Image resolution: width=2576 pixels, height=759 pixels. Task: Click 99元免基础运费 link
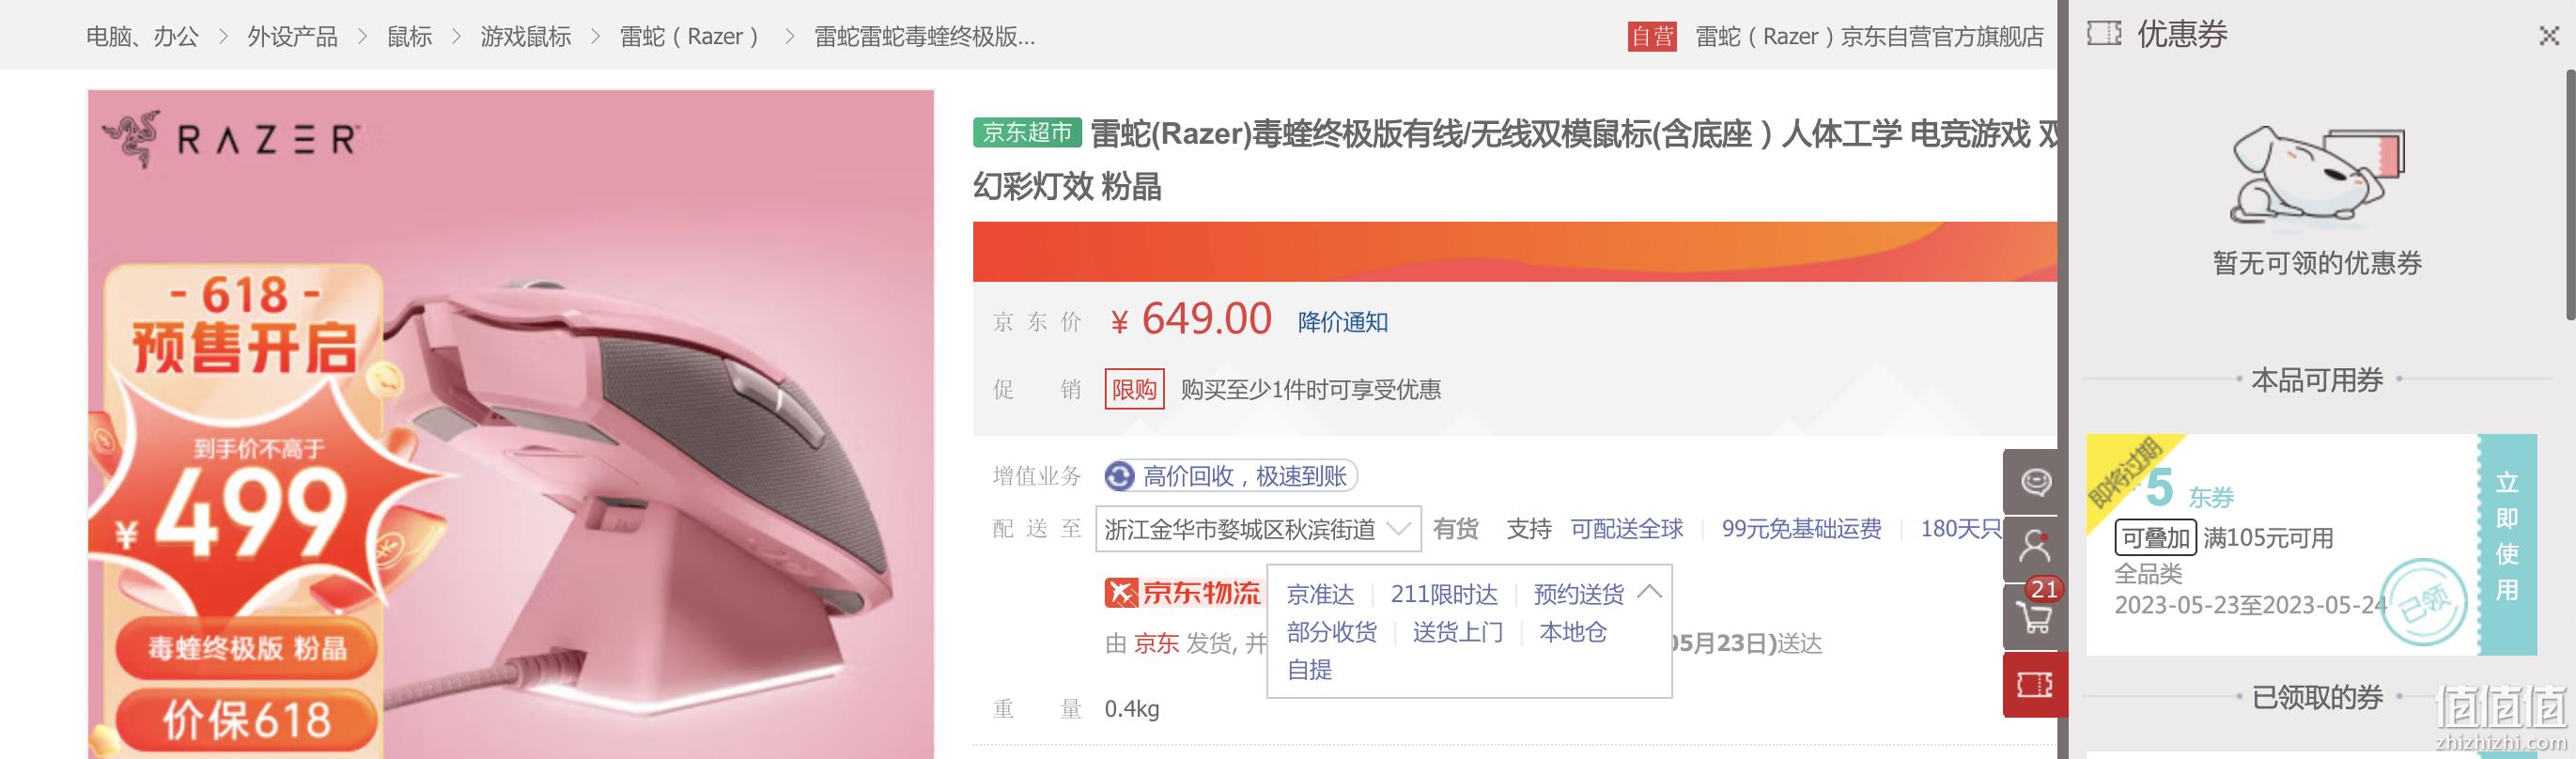click(x=1801, y=529)
